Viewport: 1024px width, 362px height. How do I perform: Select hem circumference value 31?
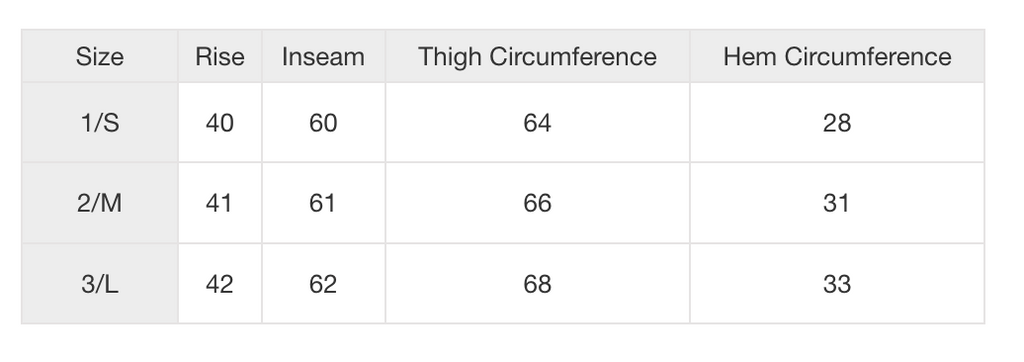837,203
